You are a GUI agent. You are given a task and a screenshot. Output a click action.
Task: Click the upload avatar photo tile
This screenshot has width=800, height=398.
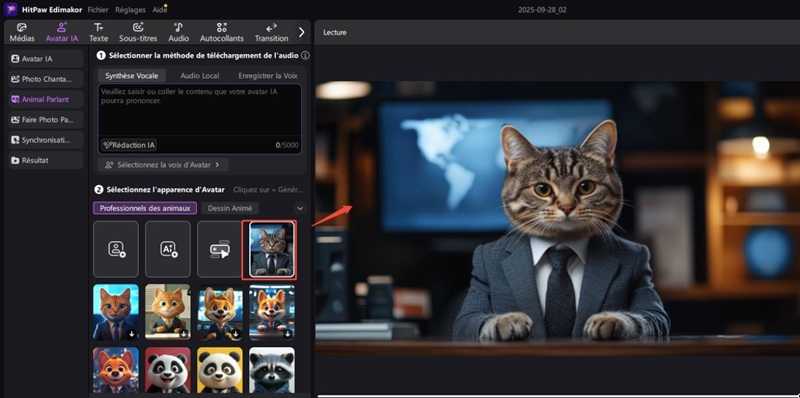pos(116,249)
